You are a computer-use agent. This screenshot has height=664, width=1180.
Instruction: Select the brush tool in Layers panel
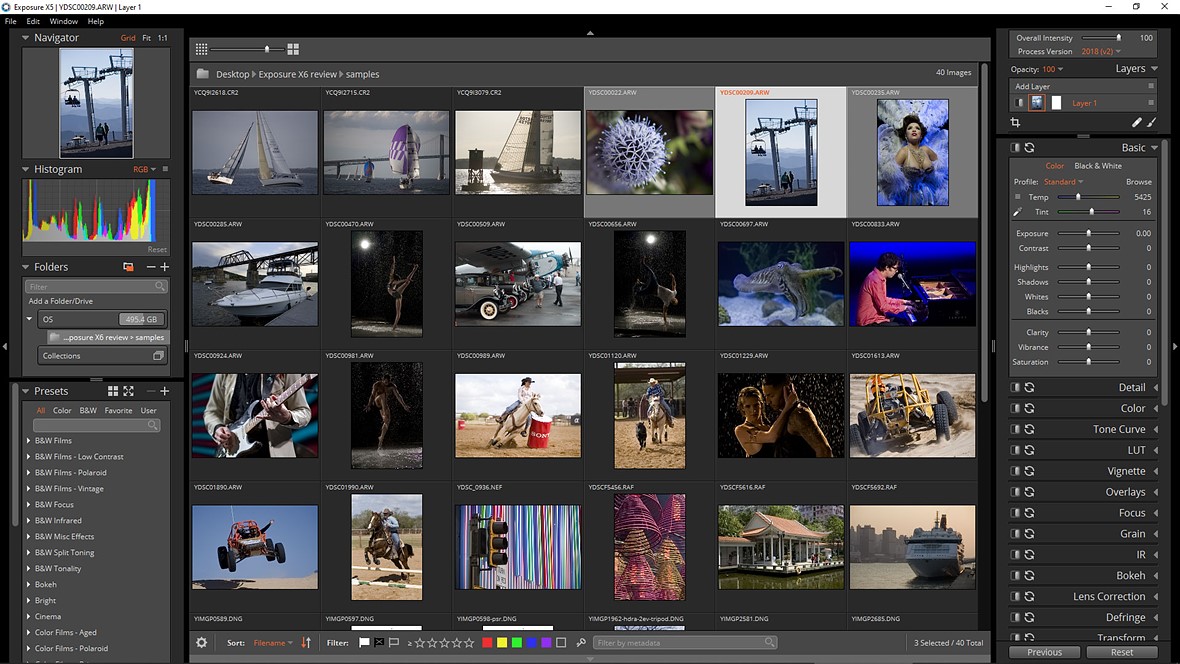click(x=1151, y=123)
